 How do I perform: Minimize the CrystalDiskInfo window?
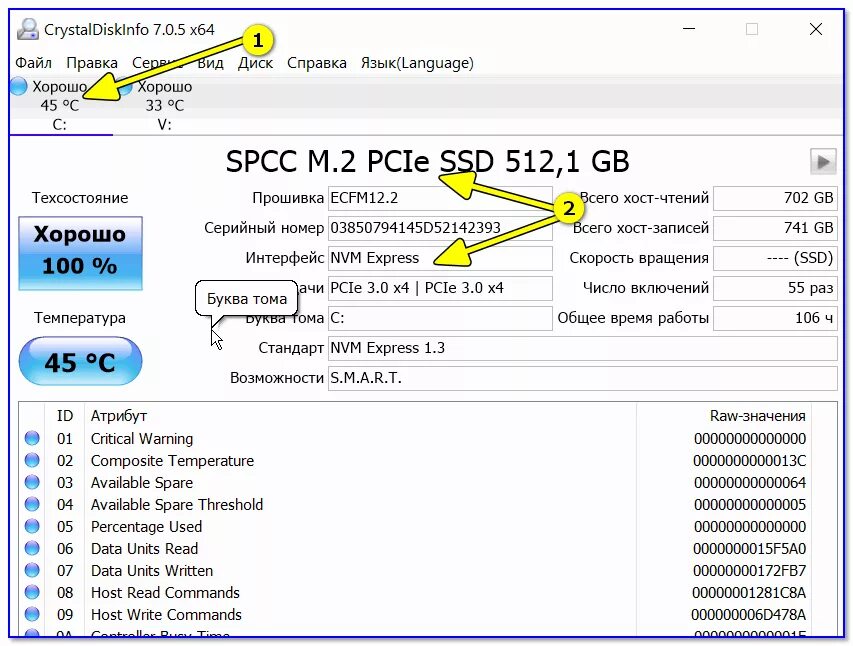point(689,29)
